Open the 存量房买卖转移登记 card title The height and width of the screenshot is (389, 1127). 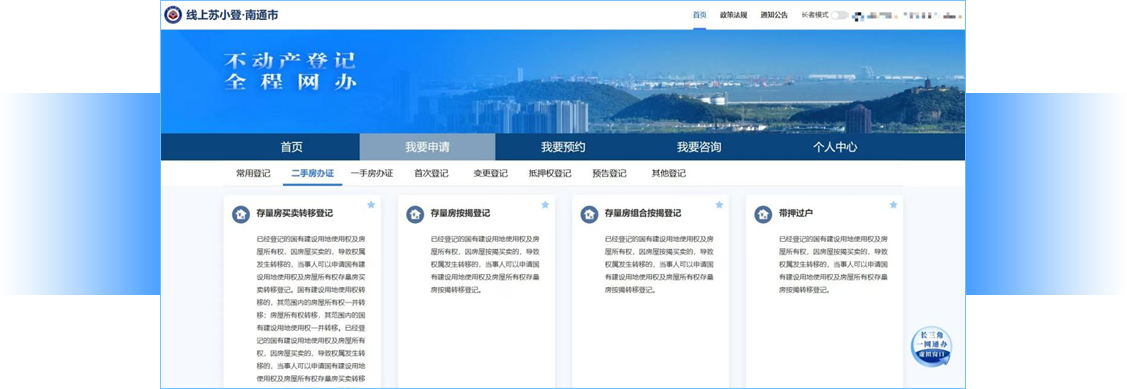coord(295,214)
